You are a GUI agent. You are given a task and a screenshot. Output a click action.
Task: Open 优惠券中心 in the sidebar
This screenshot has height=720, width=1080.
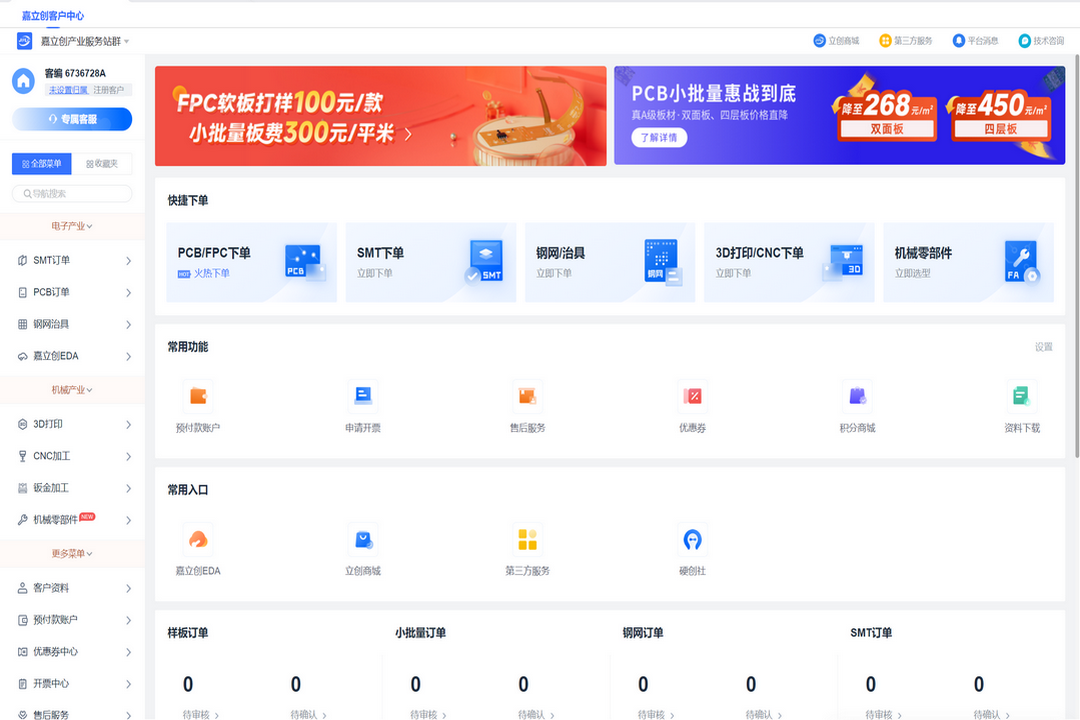click(x=72, y=652)
